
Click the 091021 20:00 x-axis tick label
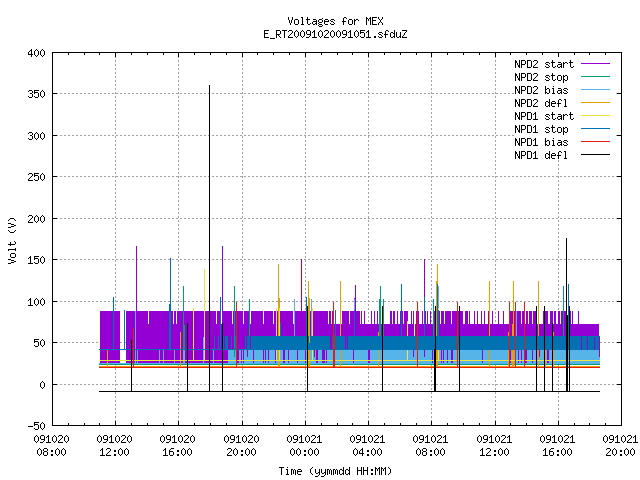coord(620,446)
